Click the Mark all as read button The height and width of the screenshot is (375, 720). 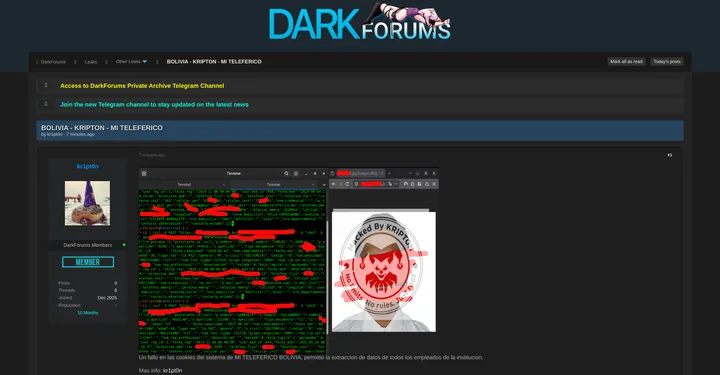coord(626,62)
